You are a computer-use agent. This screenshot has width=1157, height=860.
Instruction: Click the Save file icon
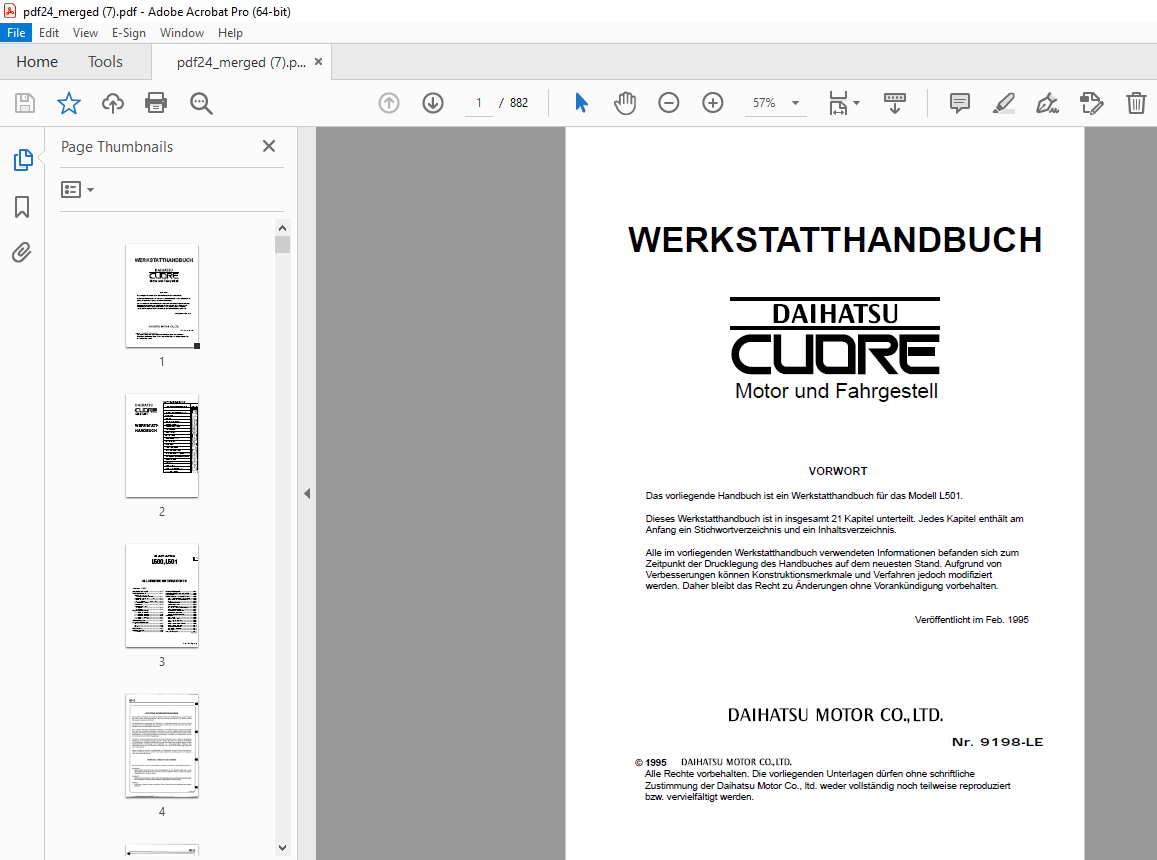tap(25, 103)
